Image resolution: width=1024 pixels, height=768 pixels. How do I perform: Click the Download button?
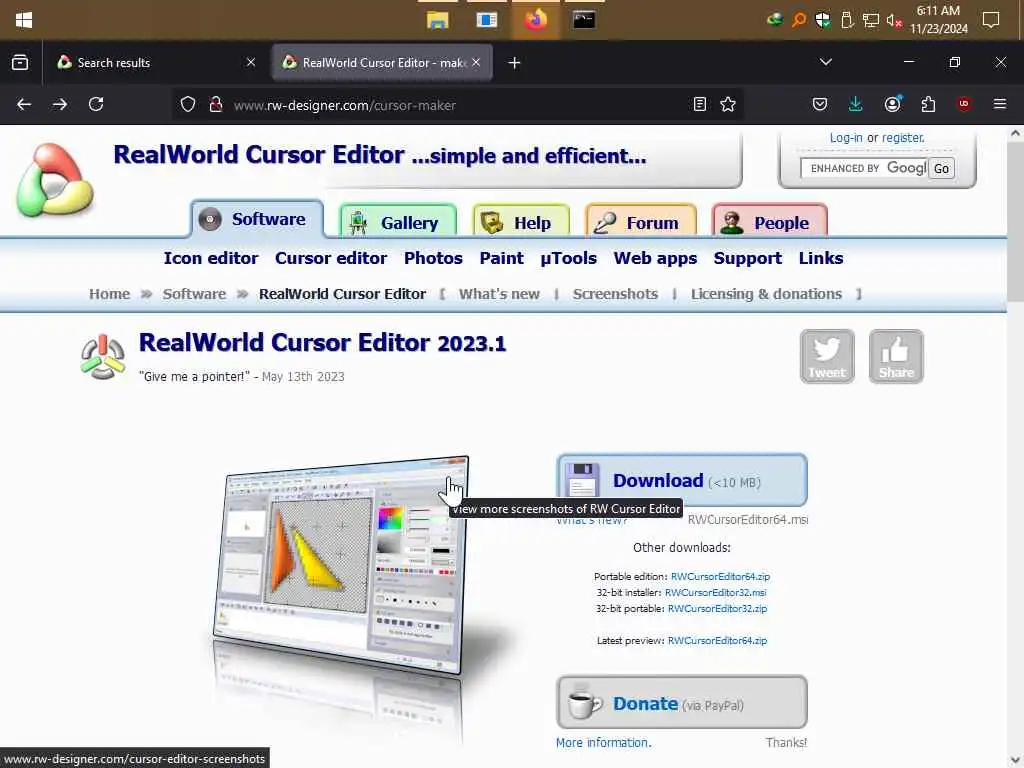pyautogui.click(x=682, y=481)
